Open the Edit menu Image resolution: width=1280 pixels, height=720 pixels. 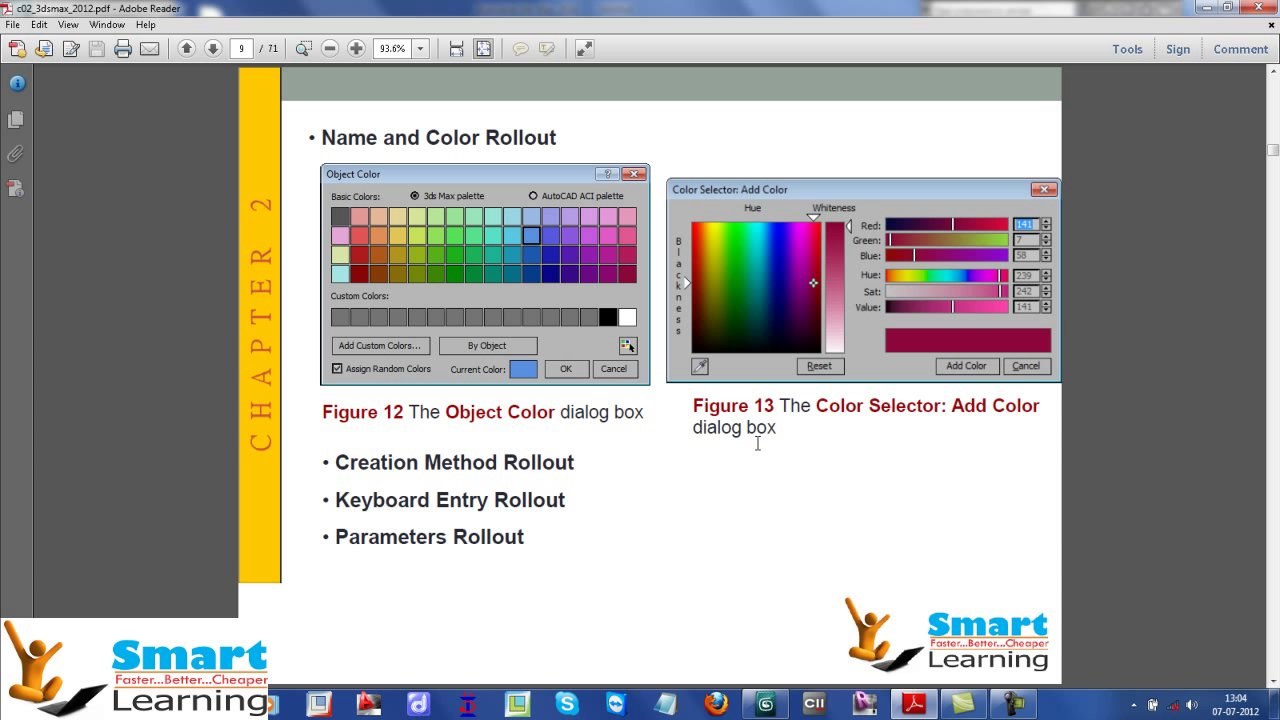(x=39, y=24)
